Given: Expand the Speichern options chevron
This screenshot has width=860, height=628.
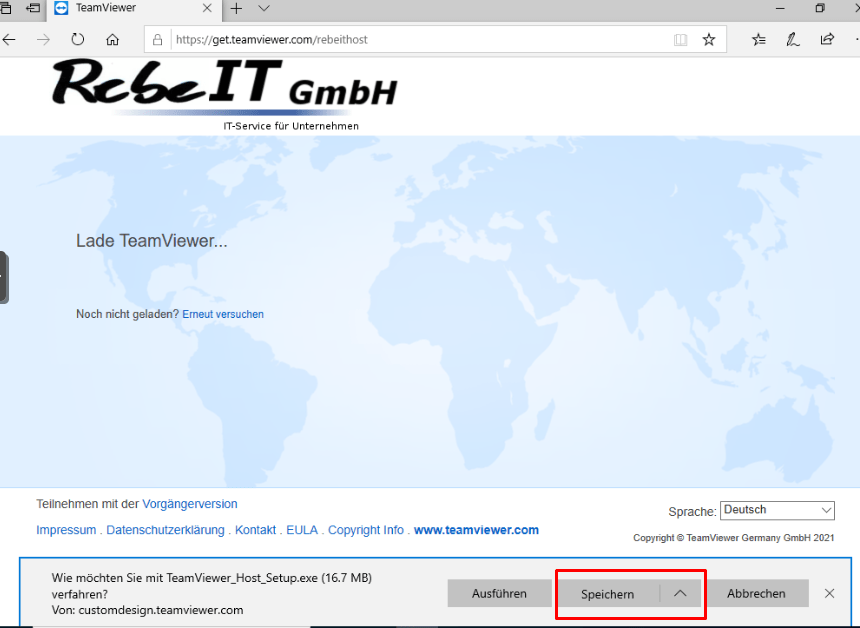Looking at the screenshot, I should [x=680, y=593].
